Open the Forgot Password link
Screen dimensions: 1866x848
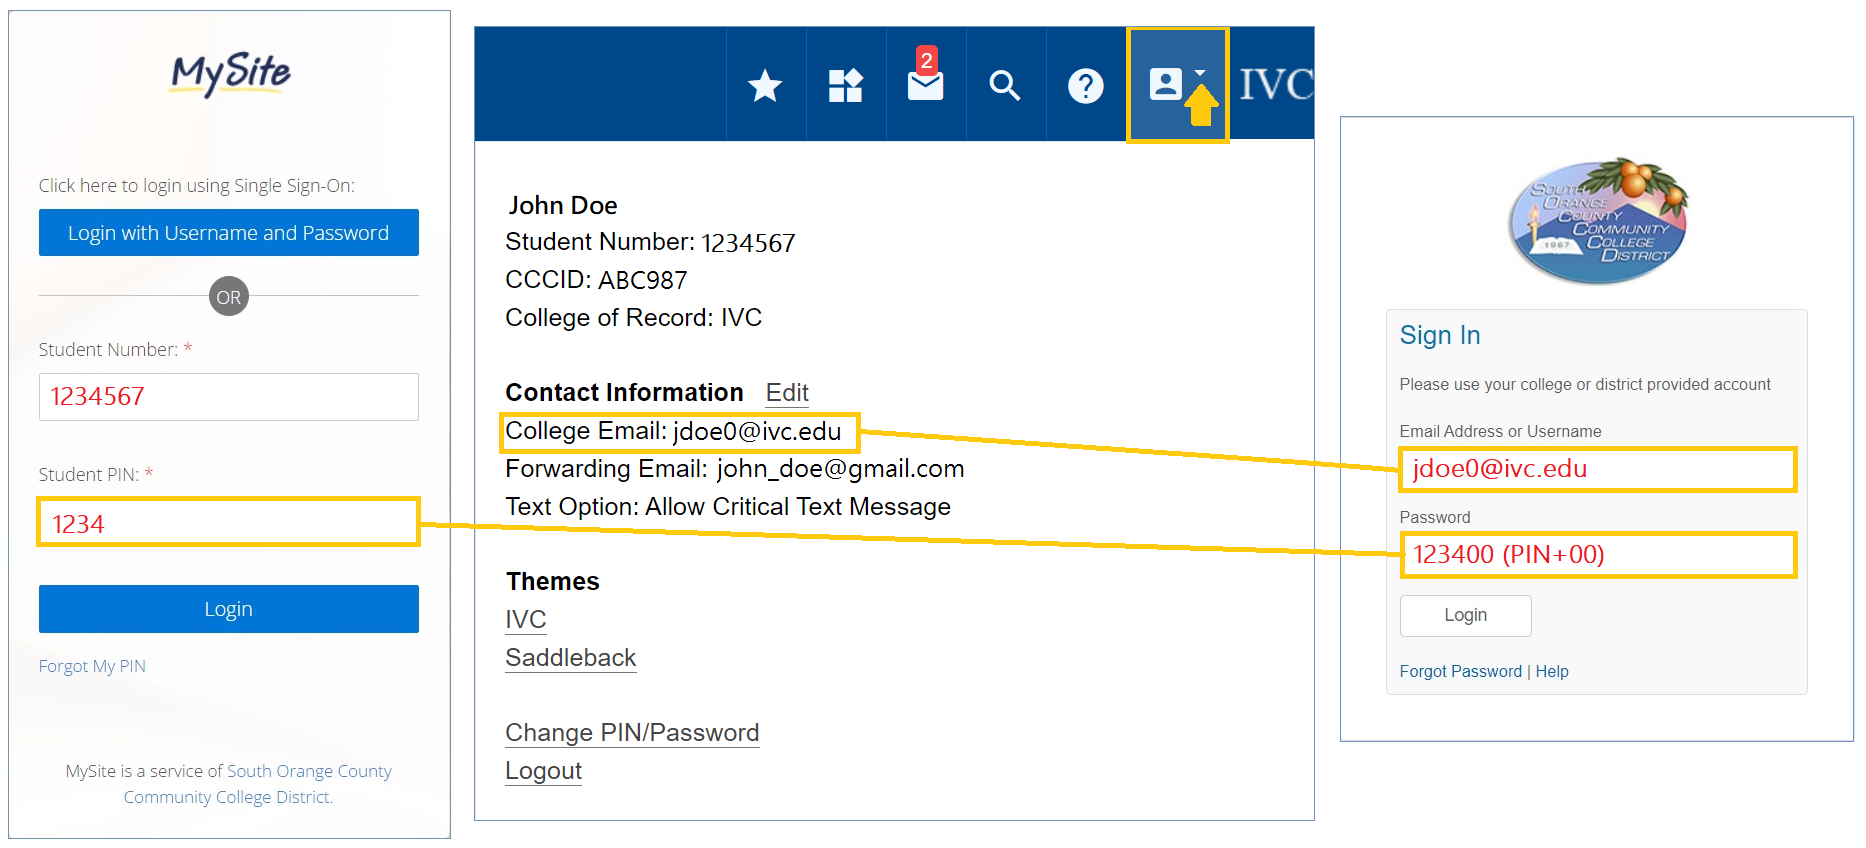(x=1460, y=671)
